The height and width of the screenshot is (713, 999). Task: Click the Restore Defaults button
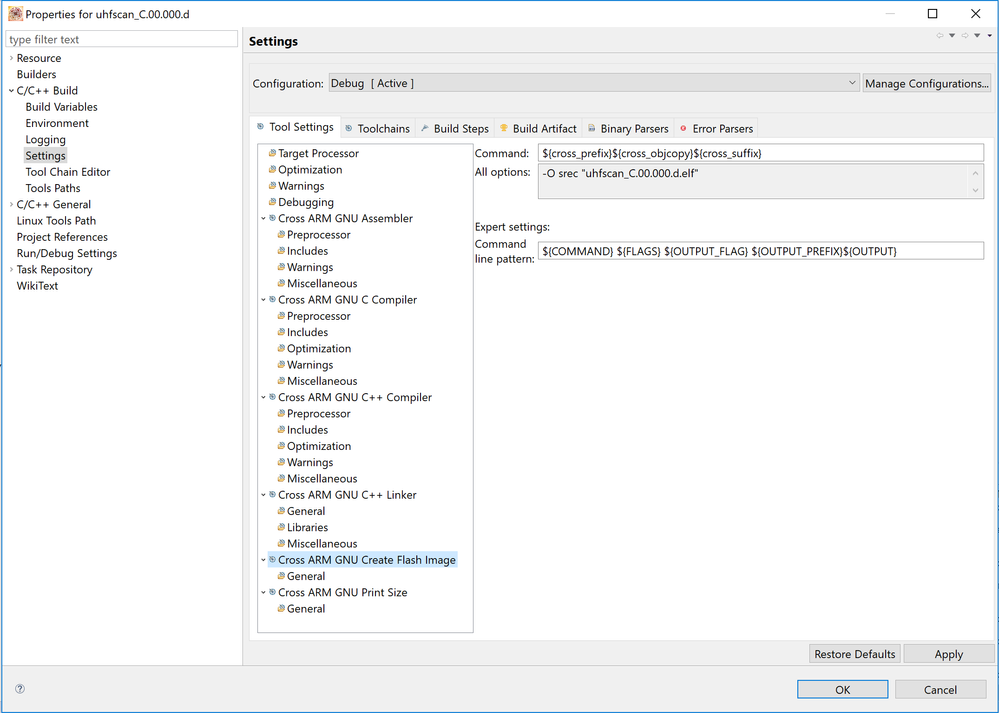click(x=854, y=654)
